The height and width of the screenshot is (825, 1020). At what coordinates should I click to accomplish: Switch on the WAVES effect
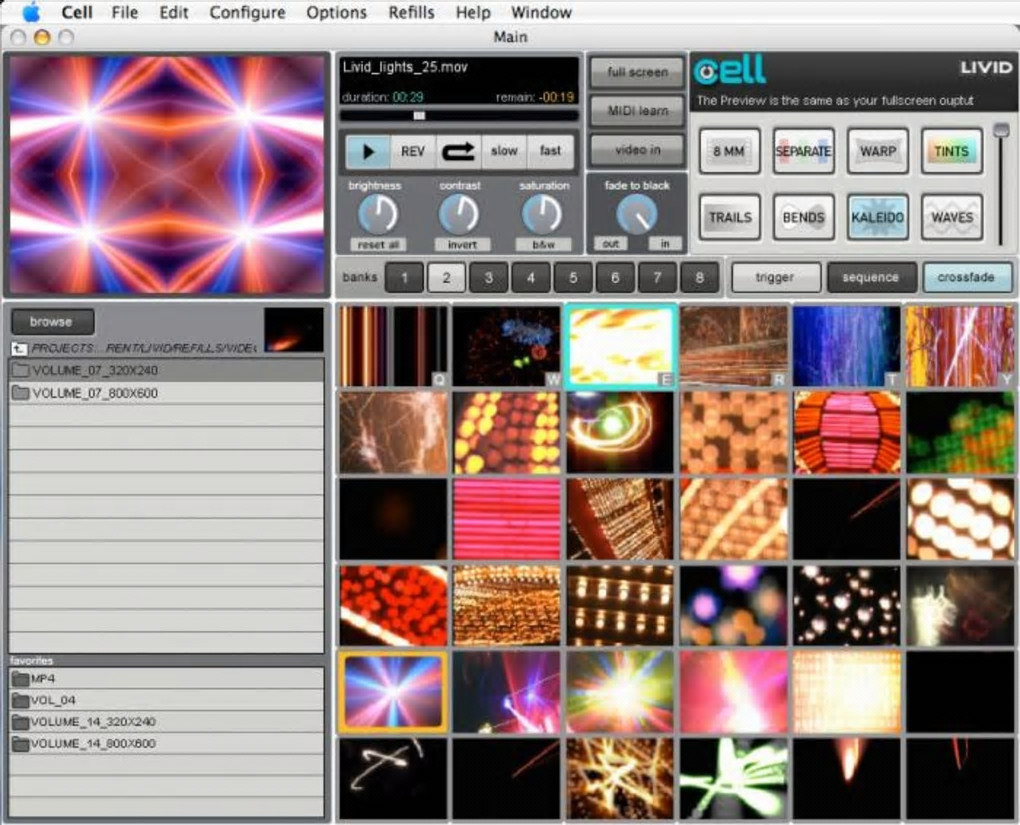click(951, 217)
